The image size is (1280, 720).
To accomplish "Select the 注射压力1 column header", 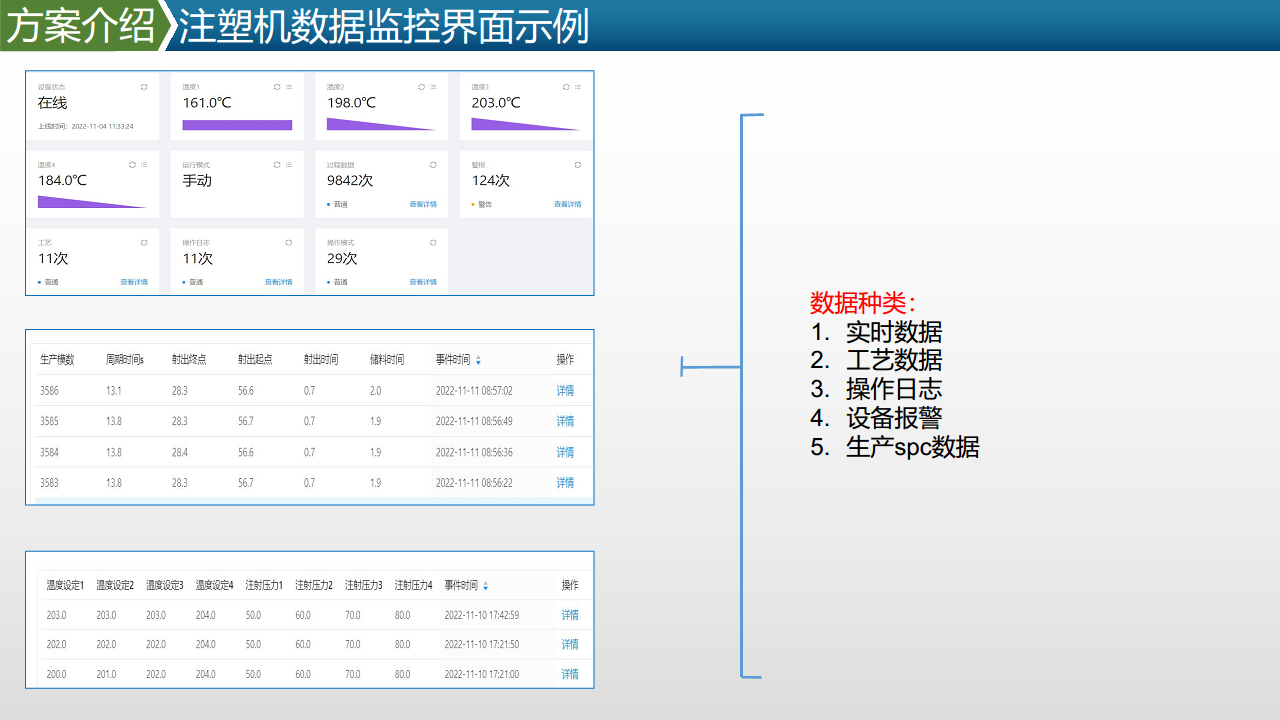I will (264, 586).
